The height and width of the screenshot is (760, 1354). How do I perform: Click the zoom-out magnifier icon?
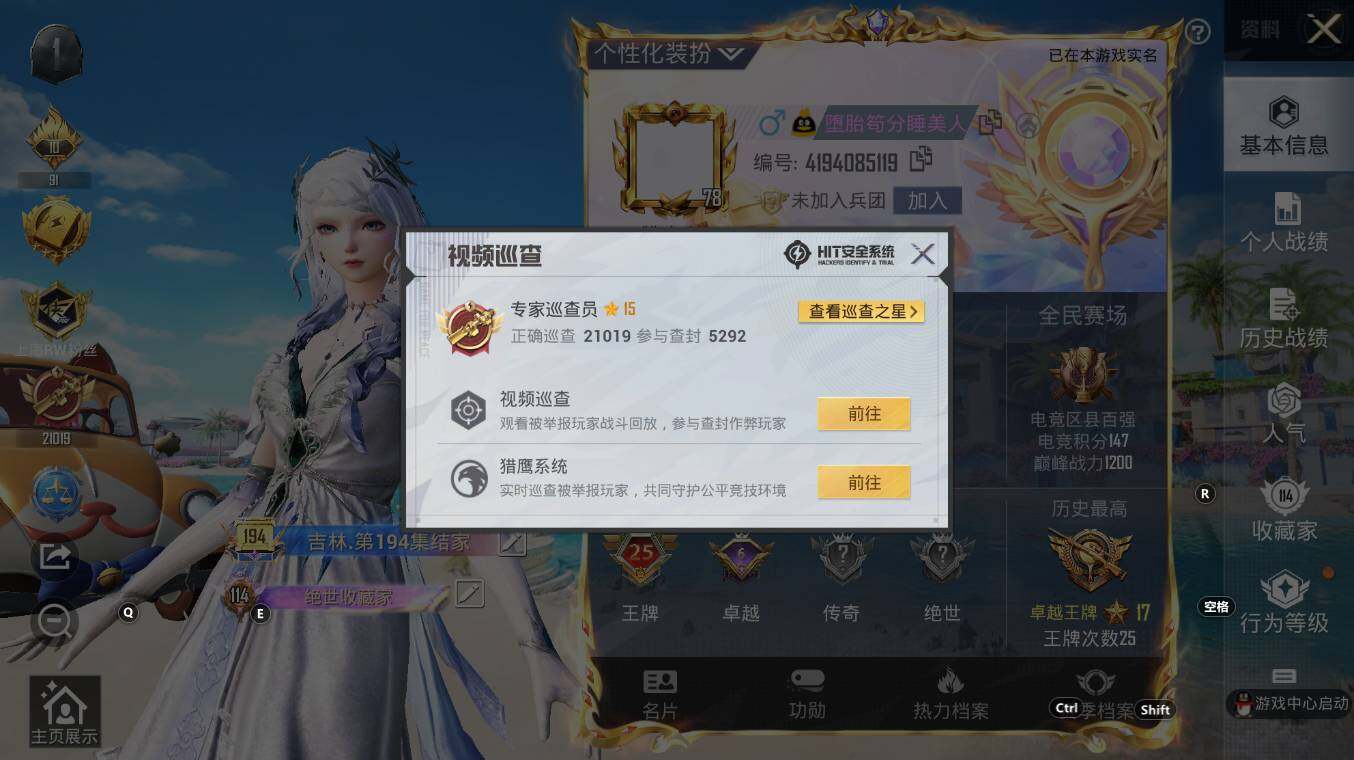pyautogui.click(x=54, y=620)
